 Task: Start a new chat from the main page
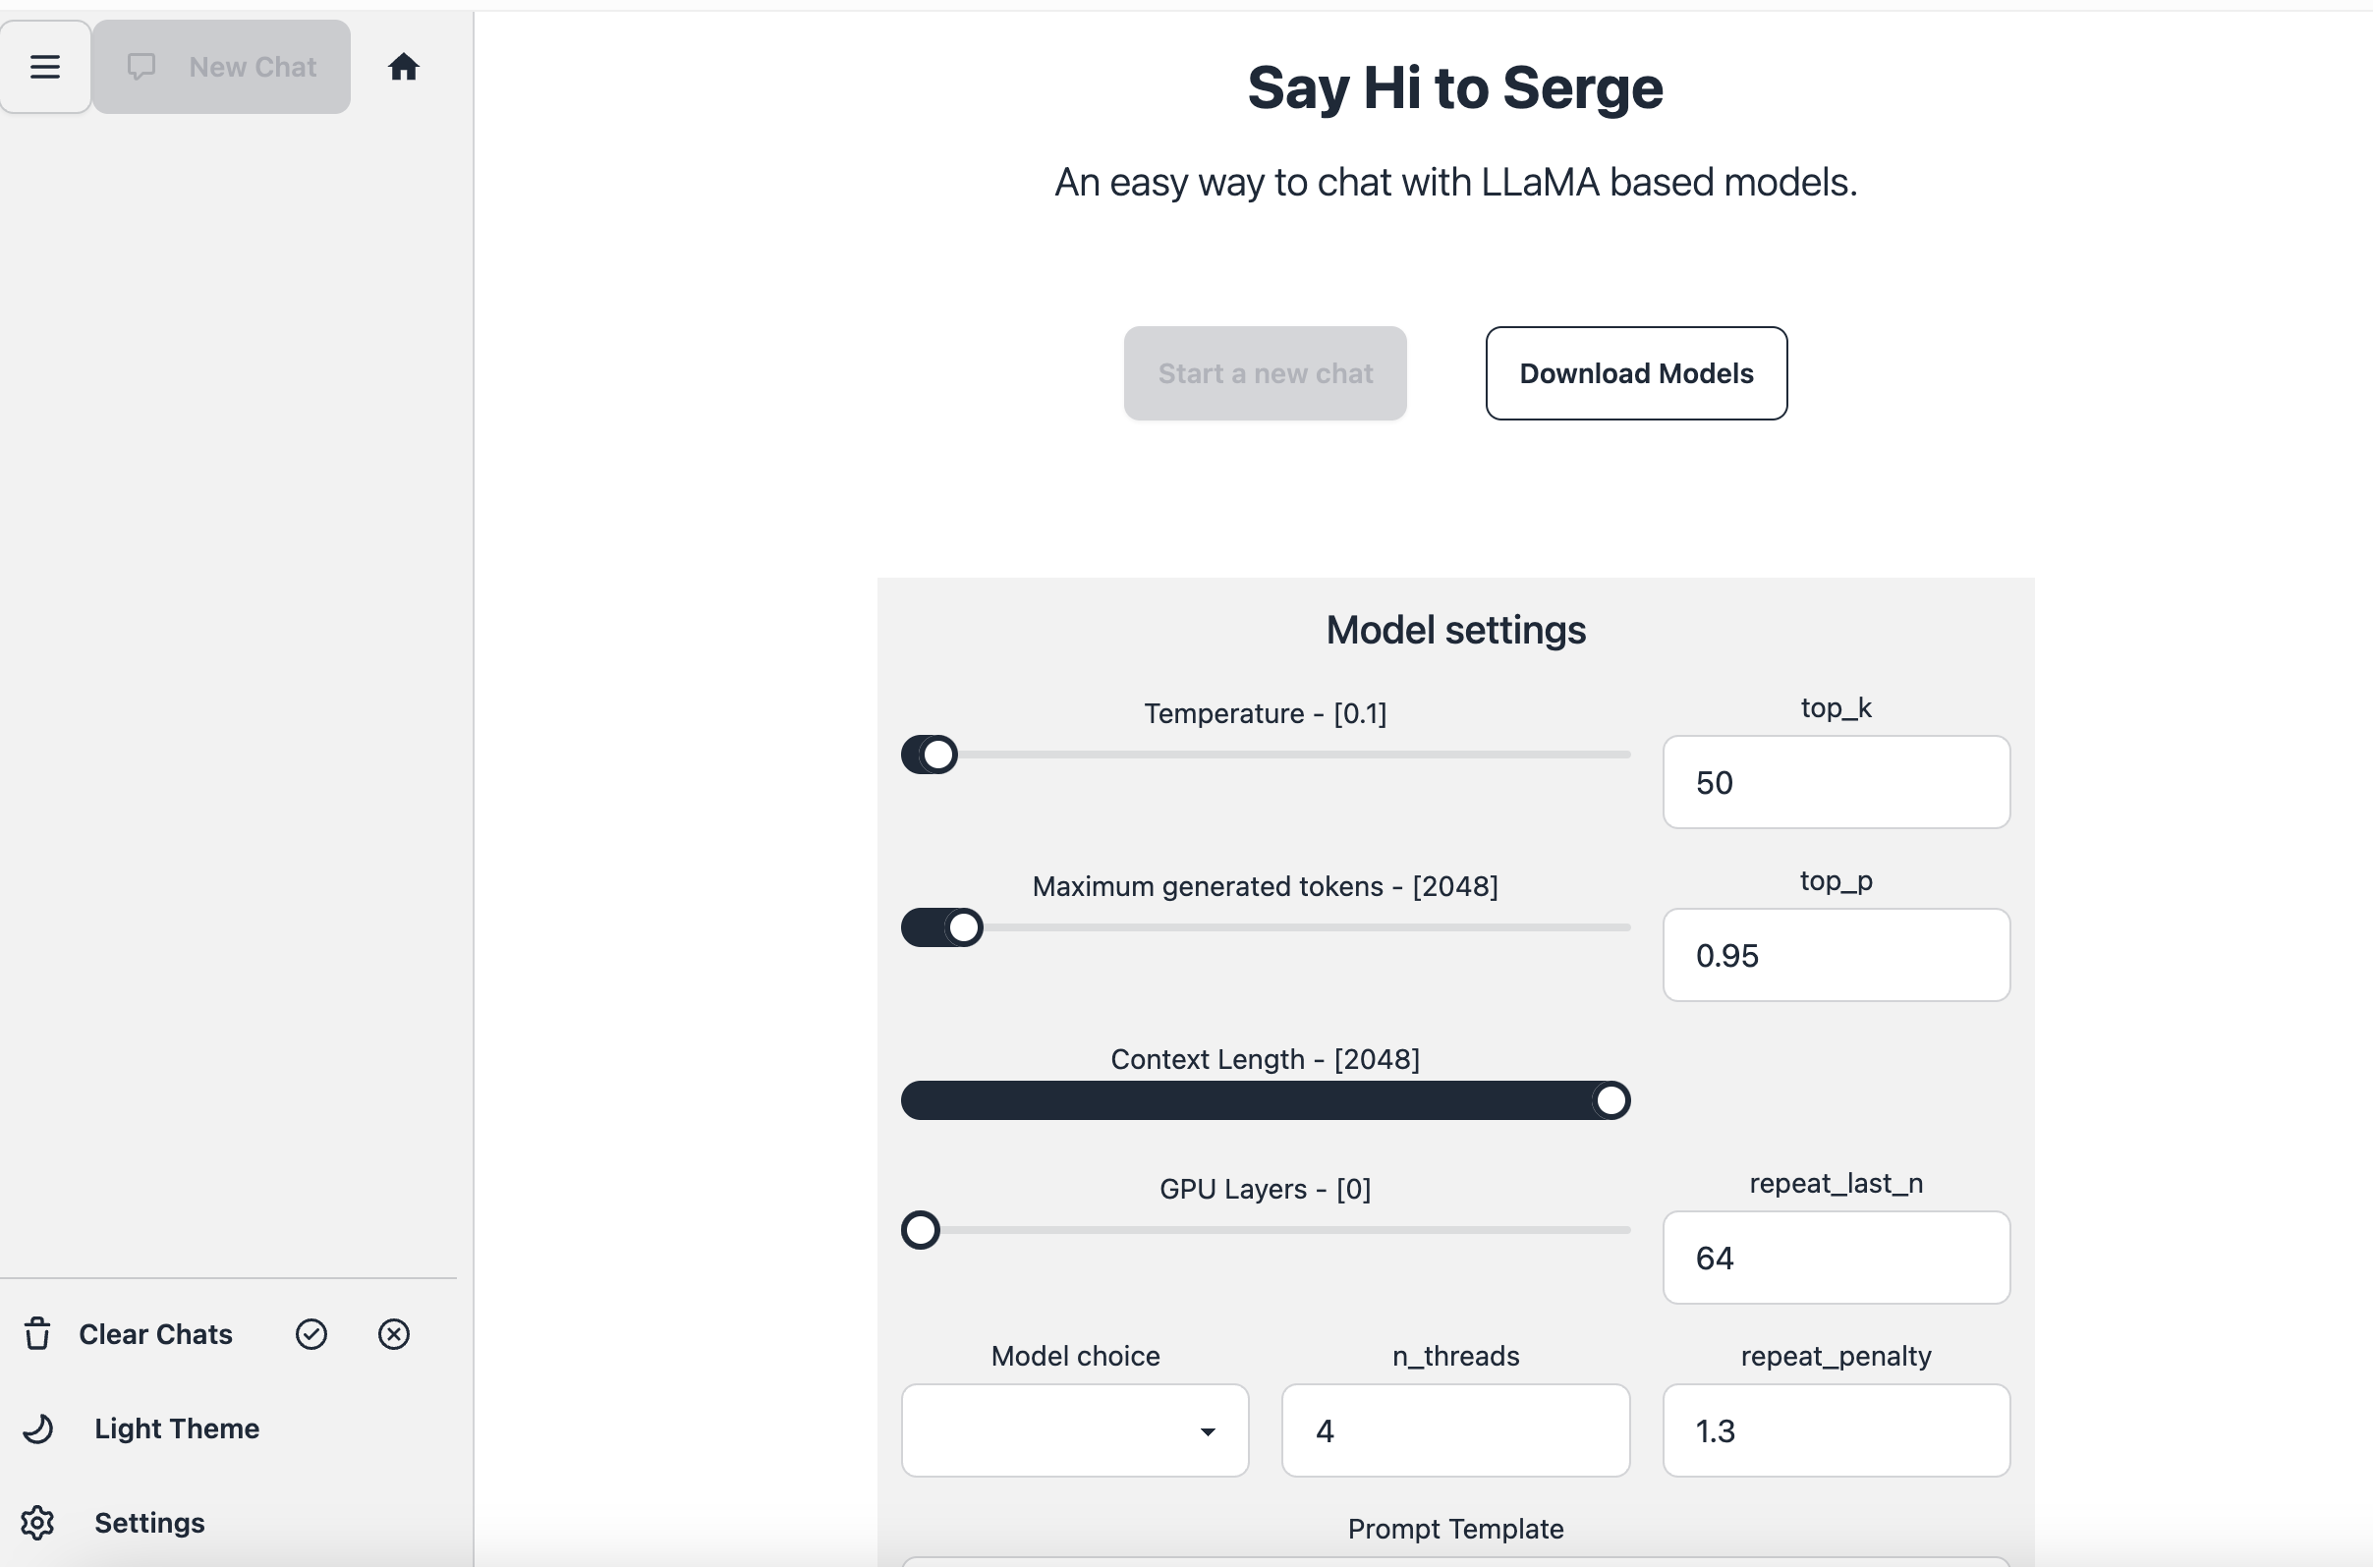pyautogui.click(x=1265, y=373)
